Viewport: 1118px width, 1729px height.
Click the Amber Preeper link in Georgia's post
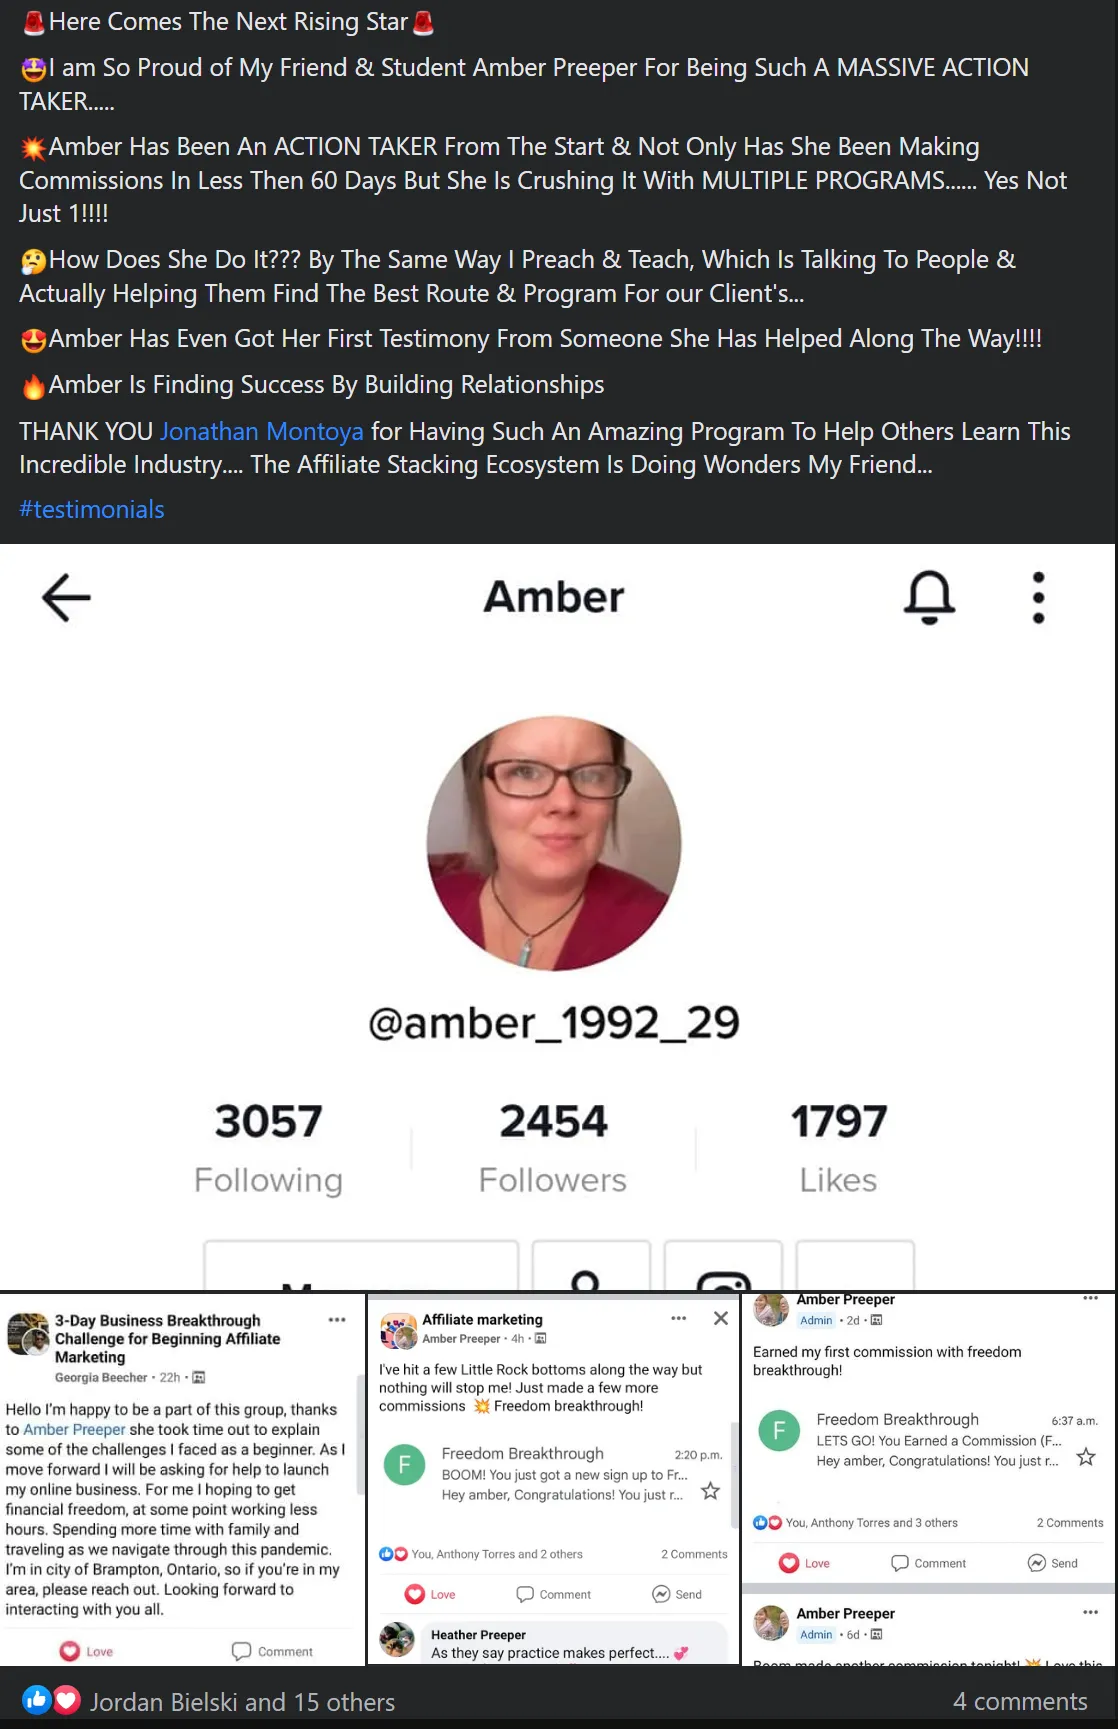[74, 1429]
